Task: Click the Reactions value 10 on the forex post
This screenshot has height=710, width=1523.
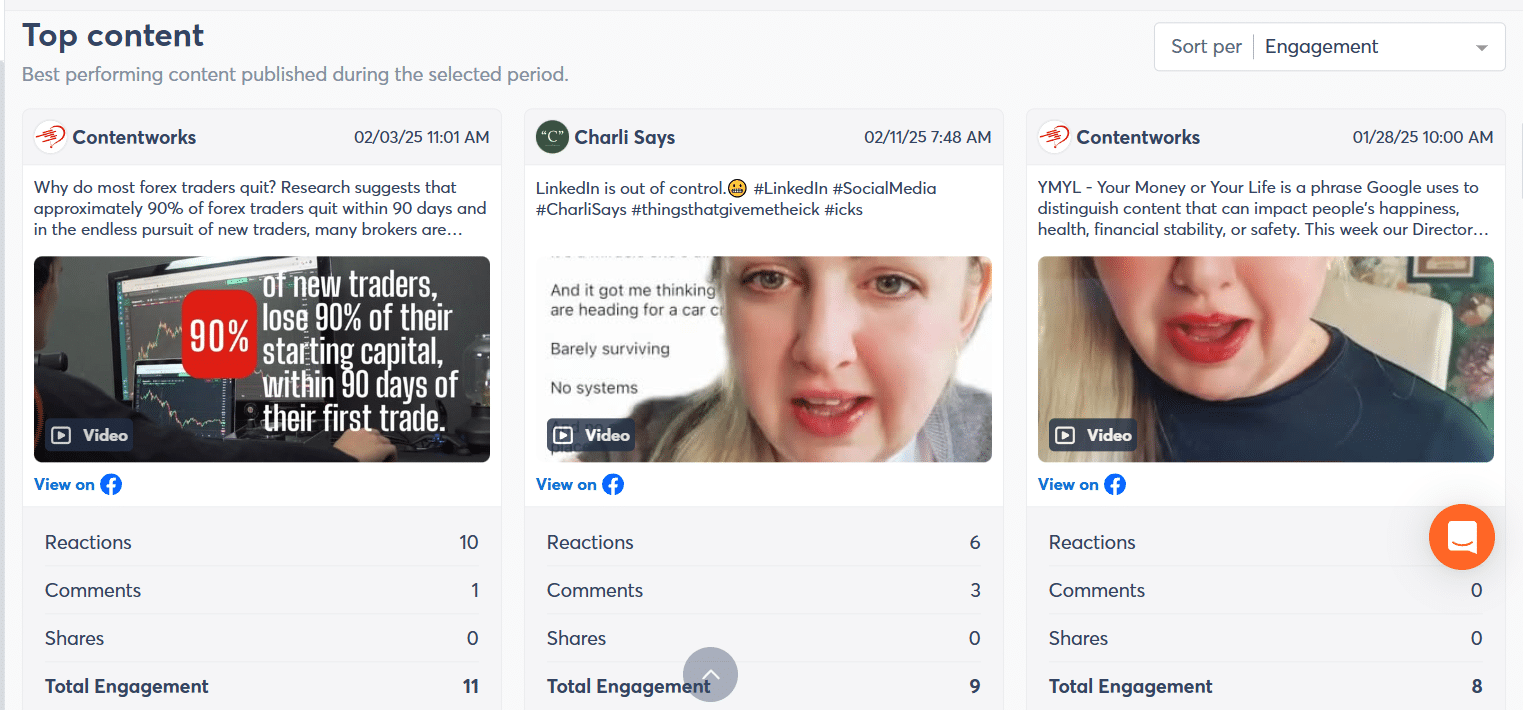Action: 469,542
